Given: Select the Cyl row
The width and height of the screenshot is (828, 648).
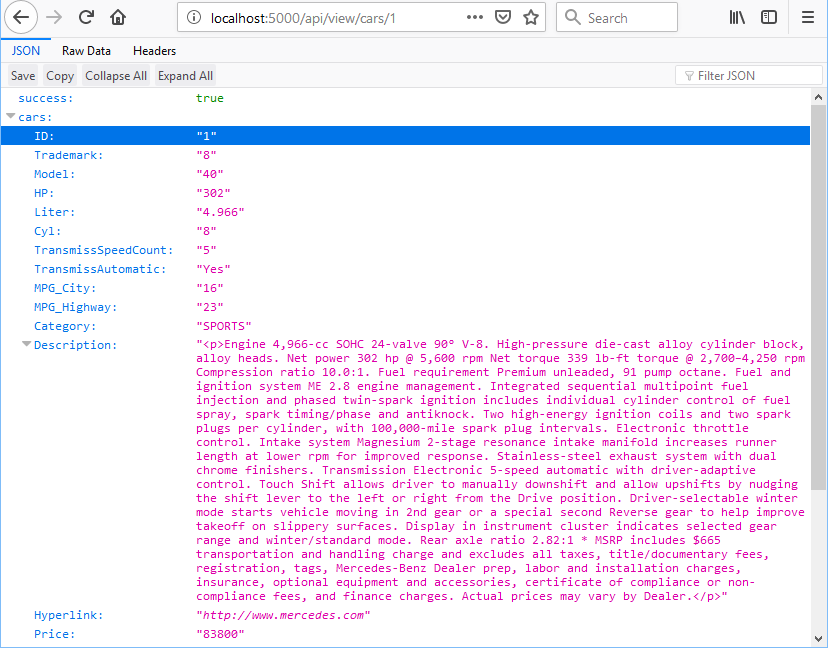Looking at the screenshot, I should click(405, 231).
